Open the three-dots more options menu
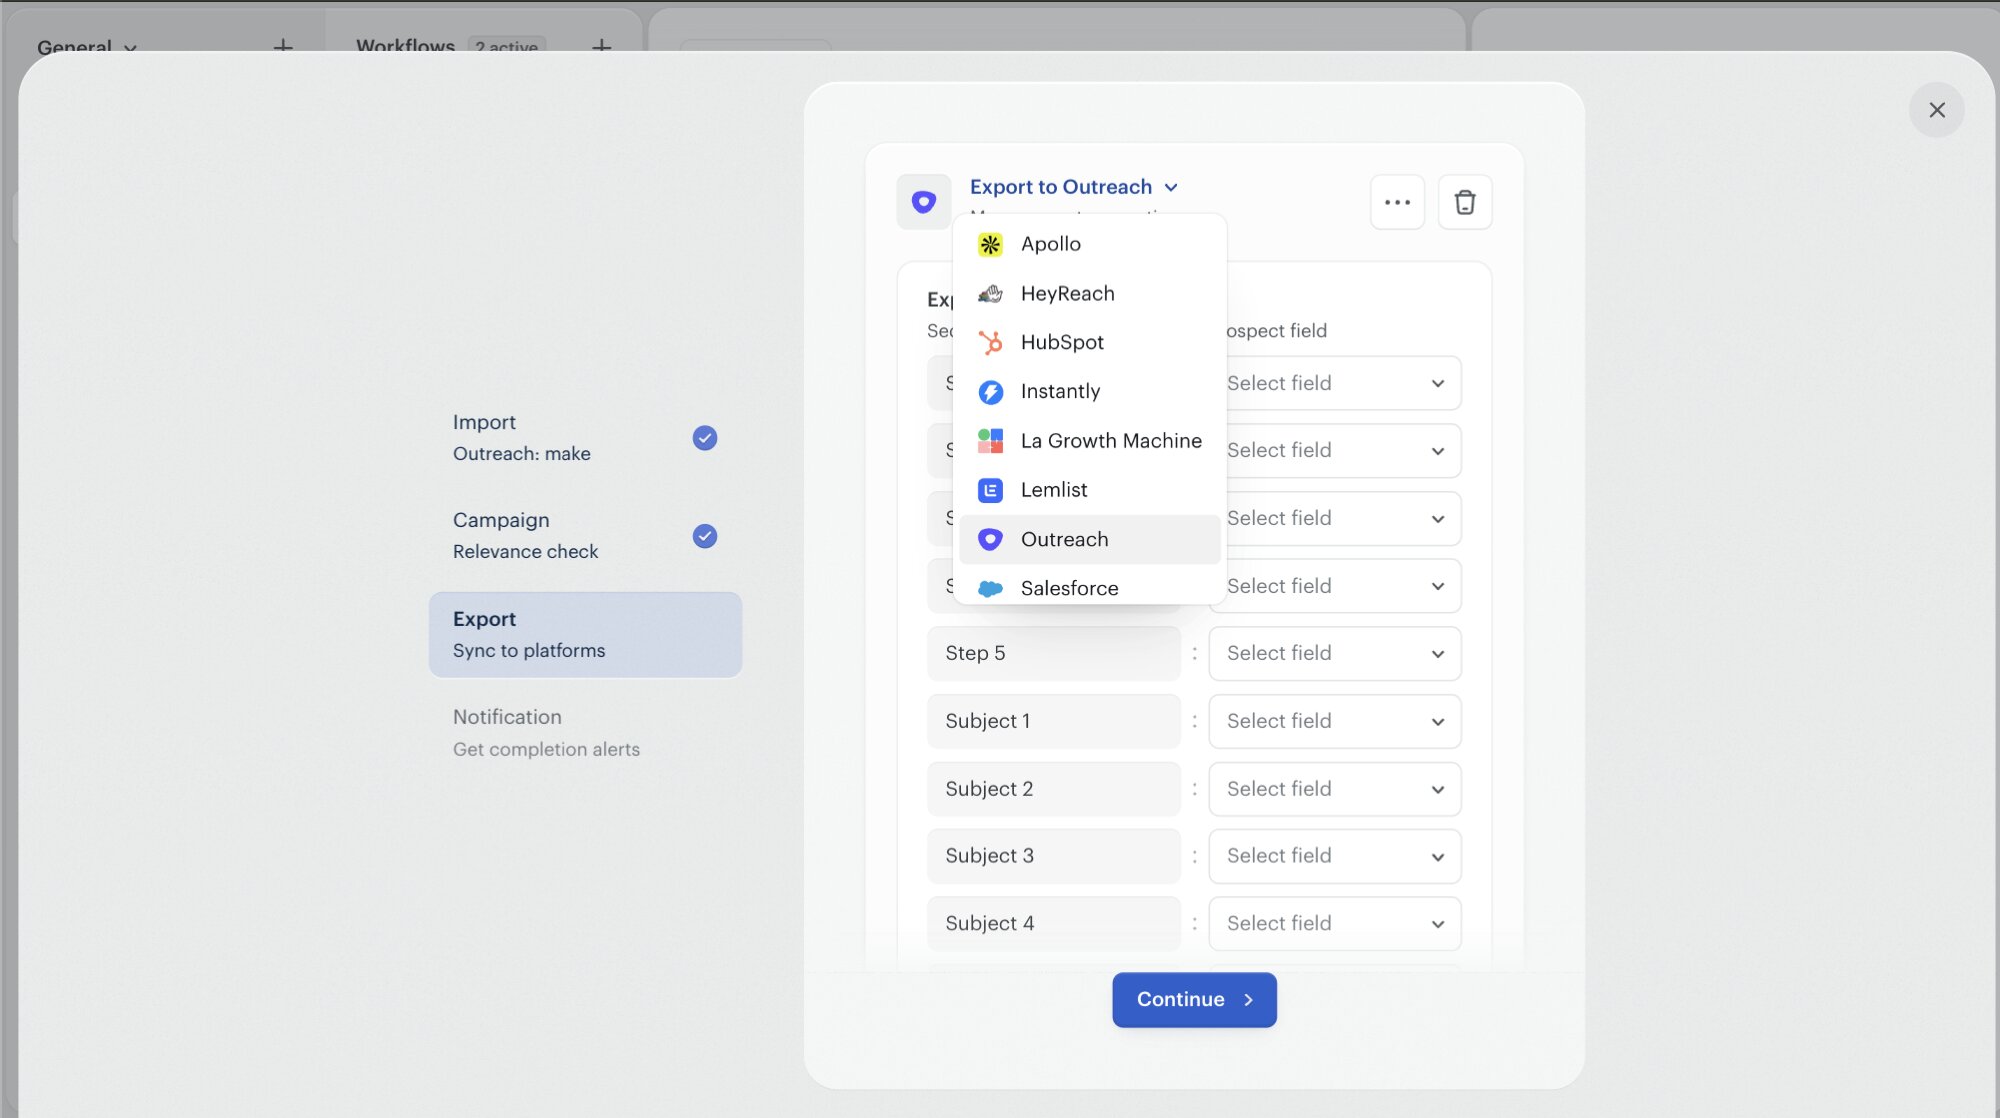This screenshot has width=2000, height=1118. coord(1397,202)
